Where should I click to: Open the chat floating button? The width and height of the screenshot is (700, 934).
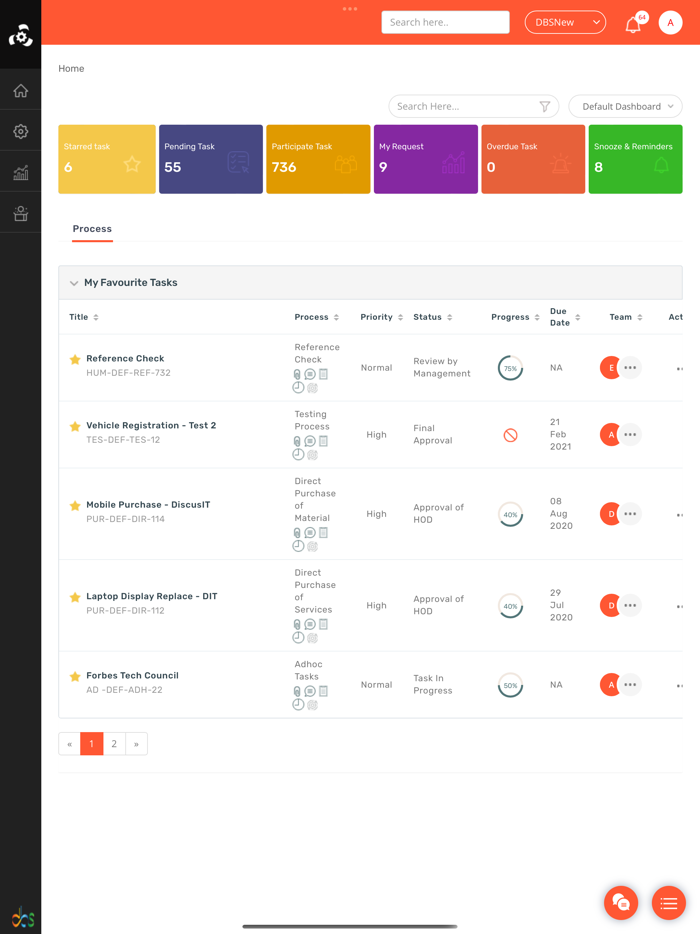tap(621, 903)
